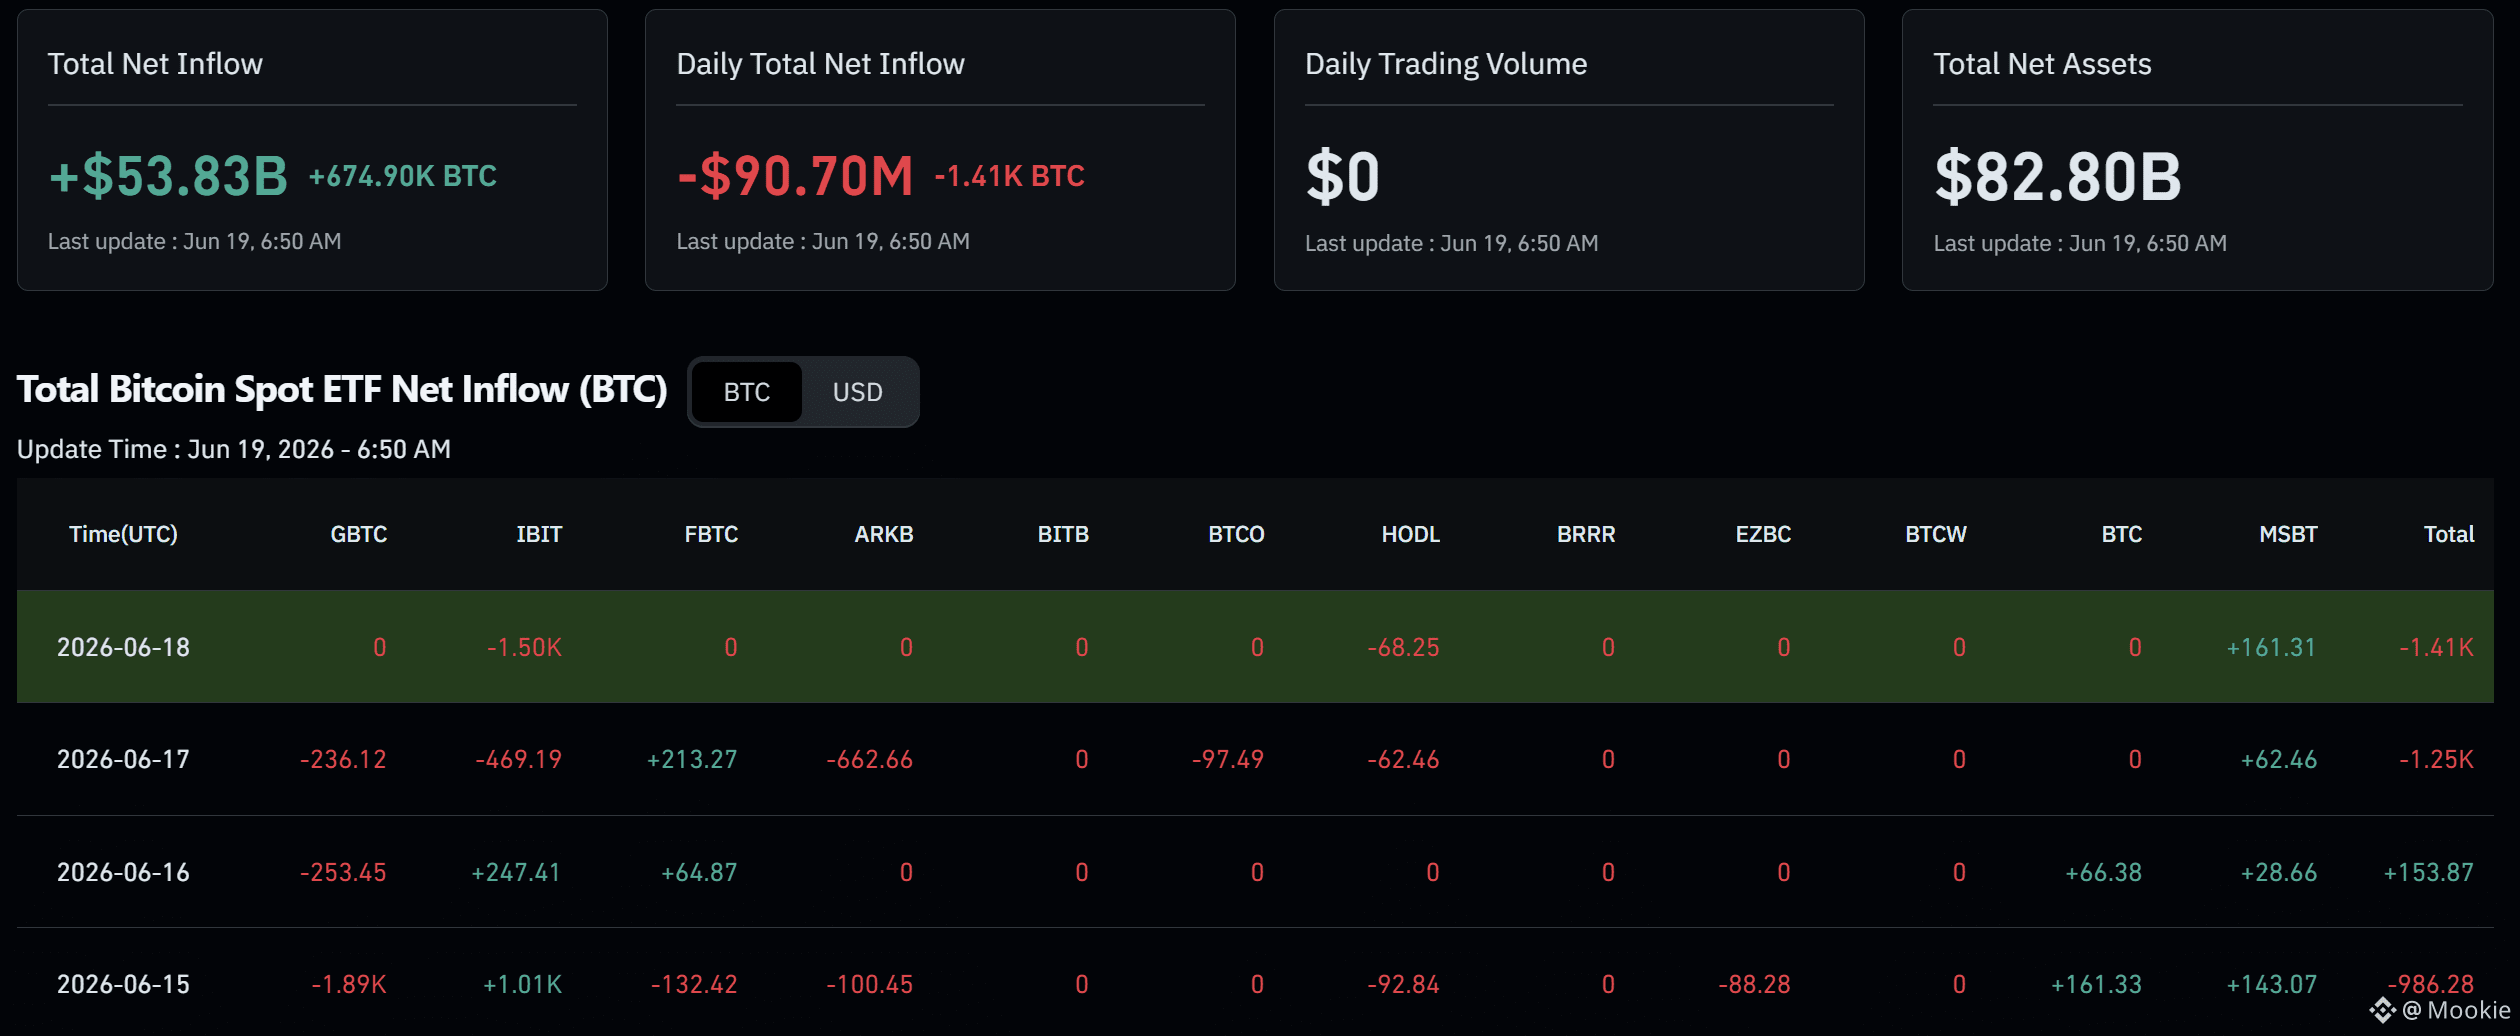Select the 2026-06-15 date row
This screenshot has width=2520, height=1036.
pyautogui.click(x=1255, y=984)
